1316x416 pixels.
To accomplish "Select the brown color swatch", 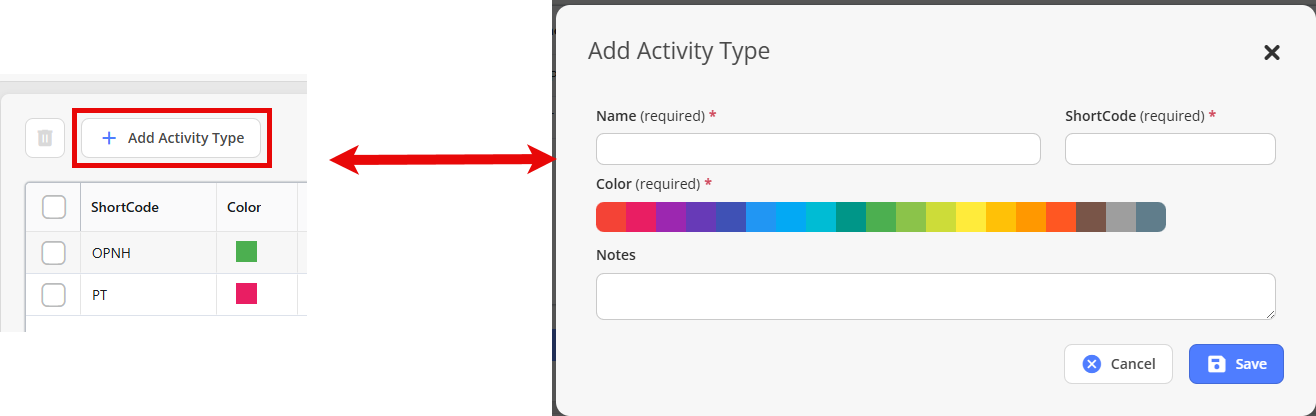I will click(1091, 217).
